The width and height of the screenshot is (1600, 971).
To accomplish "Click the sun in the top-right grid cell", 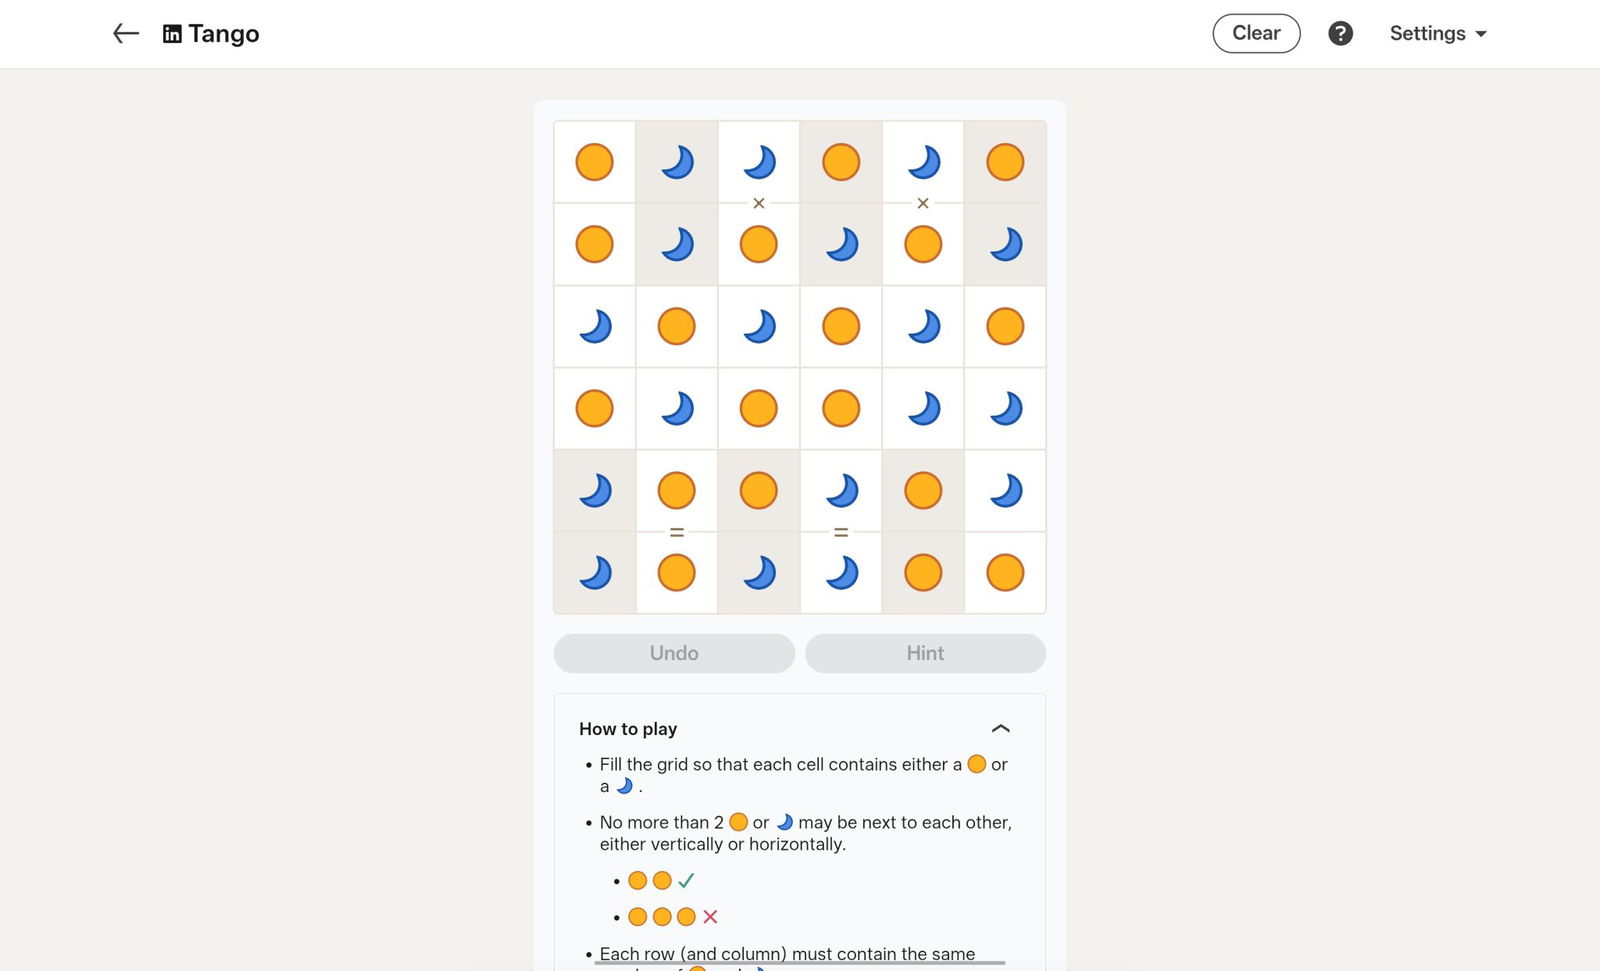I will click(x=1005, y=162).
